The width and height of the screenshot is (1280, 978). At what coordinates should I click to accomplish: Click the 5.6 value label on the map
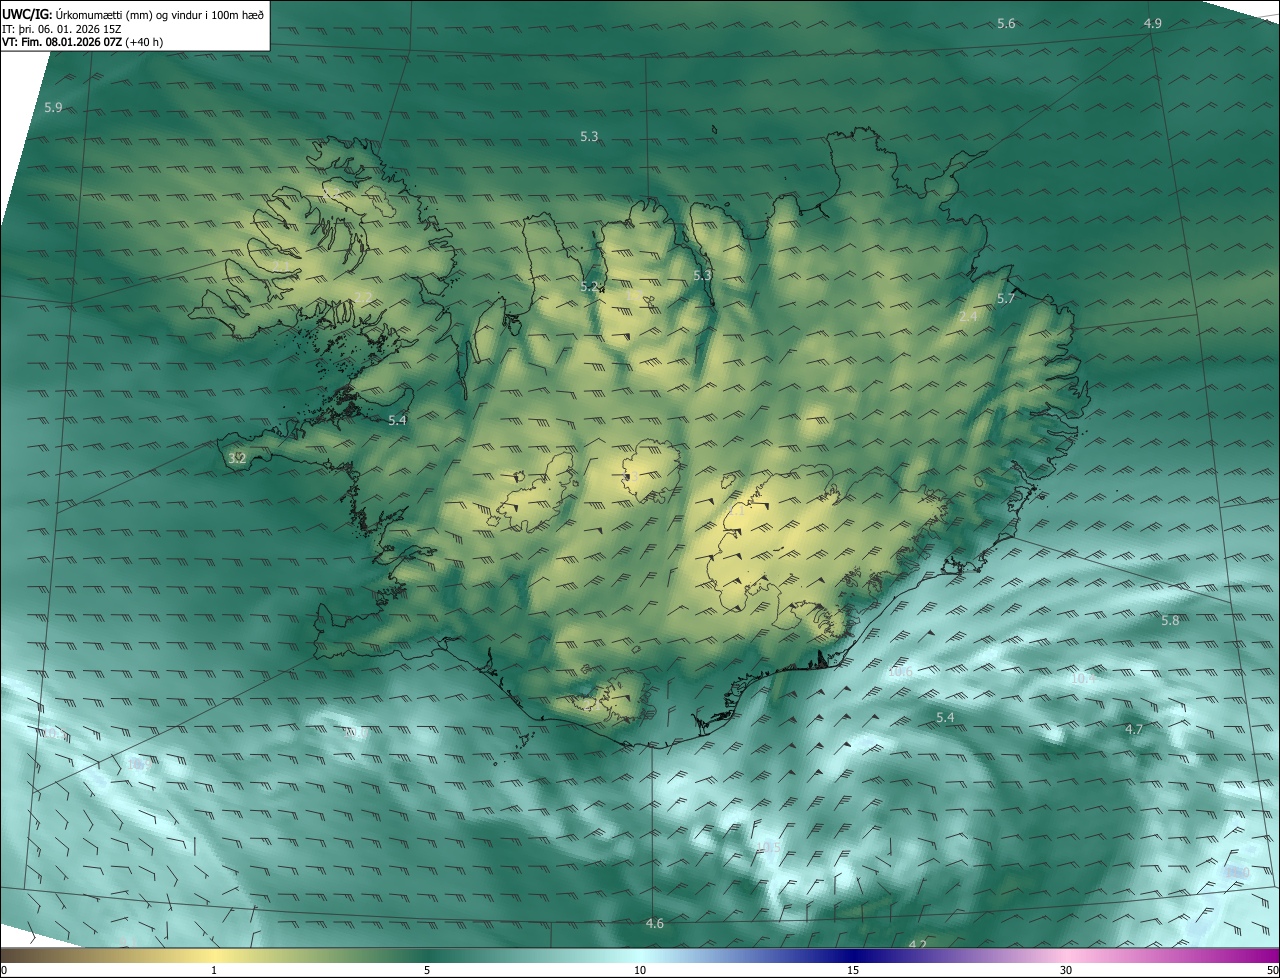1006,23
